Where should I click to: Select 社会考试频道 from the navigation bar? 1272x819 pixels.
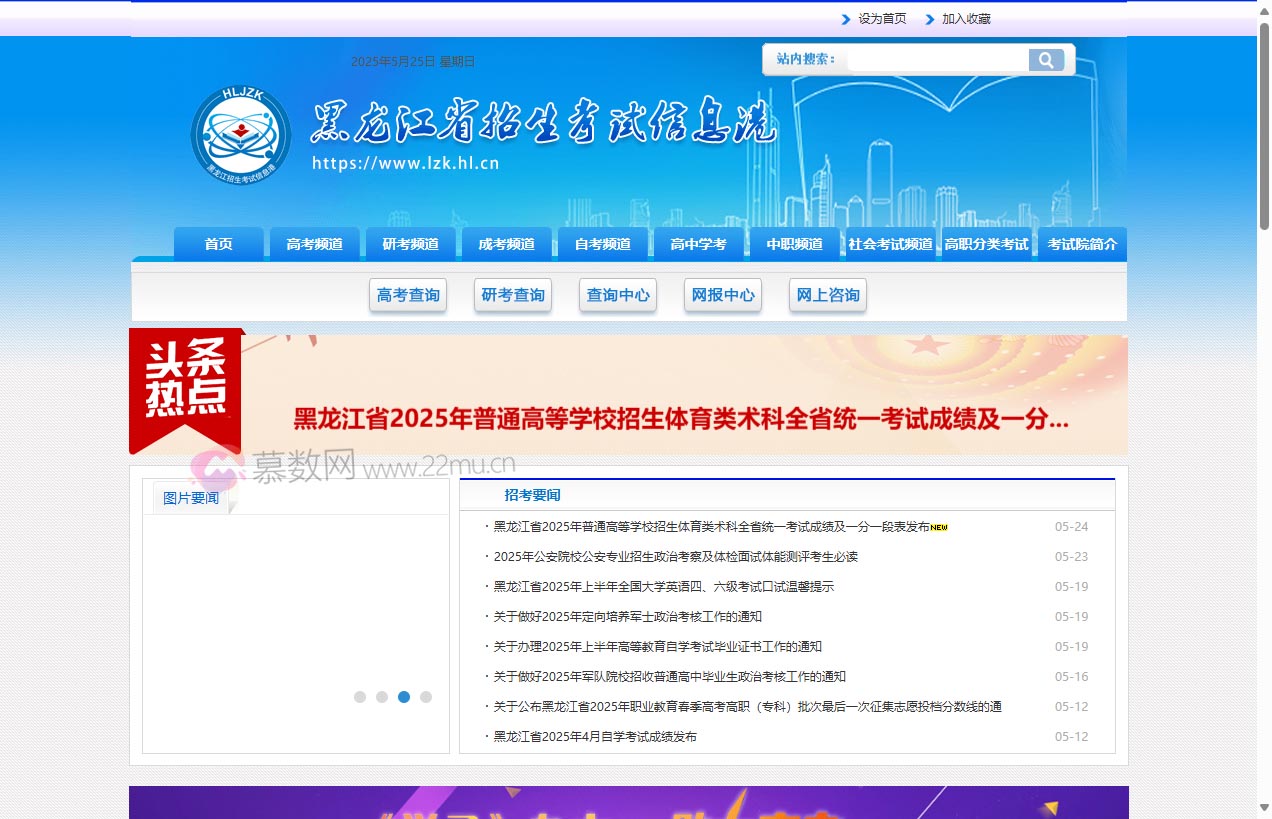click(x=890, y=243)
